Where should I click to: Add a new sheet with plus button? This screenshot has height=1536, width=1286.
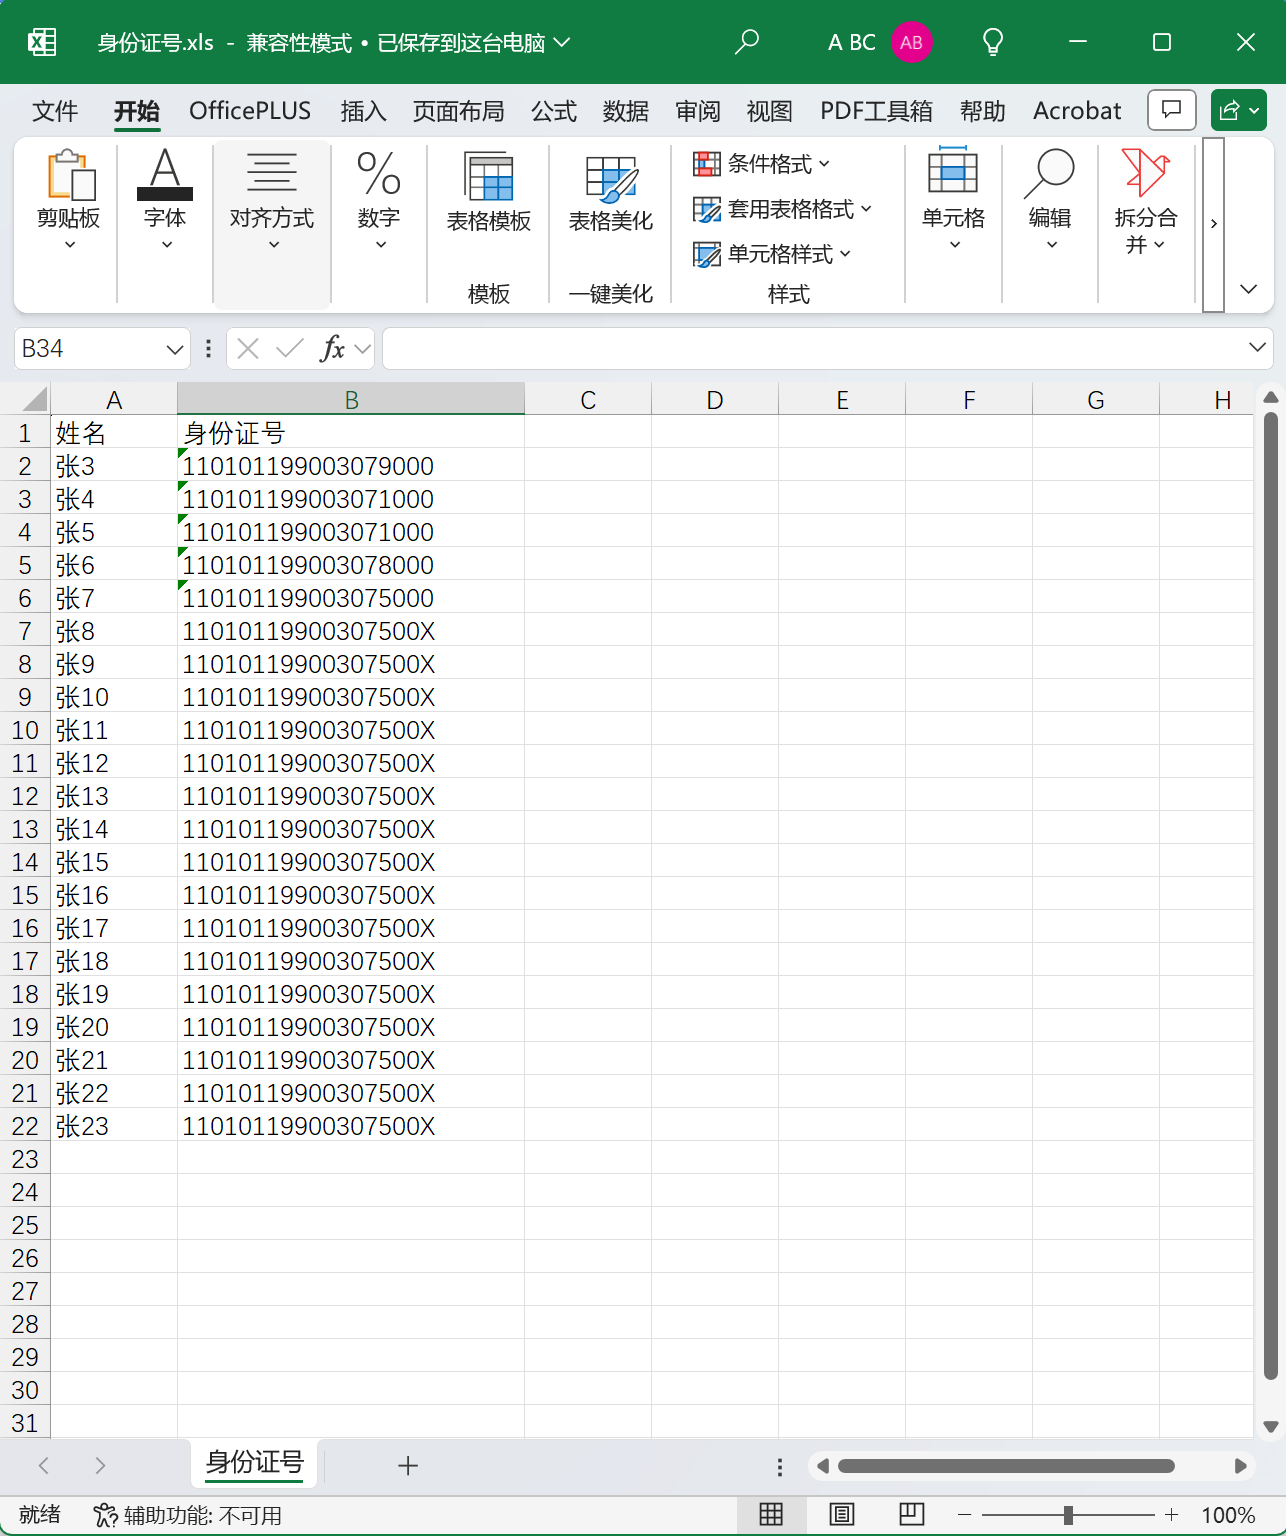tap(408, 1466)
